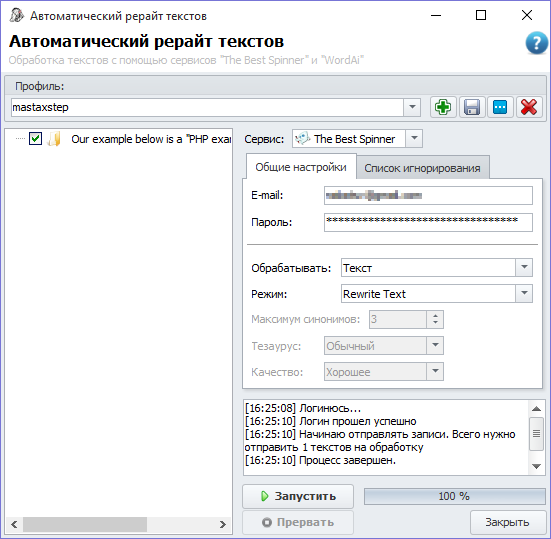Screen dimensions: 551x539
Task: Close the window with title bar X
Action: [527, 15]
